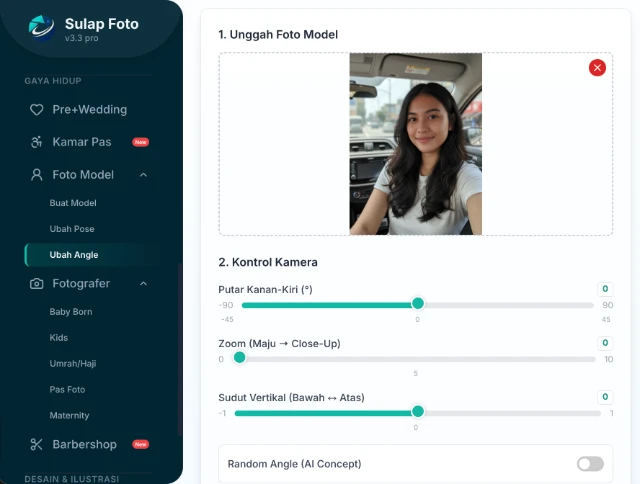This screenshot has width=640, height=484.
Task: Click the Sulap Foto logo icon
Action: coord(42,29)
